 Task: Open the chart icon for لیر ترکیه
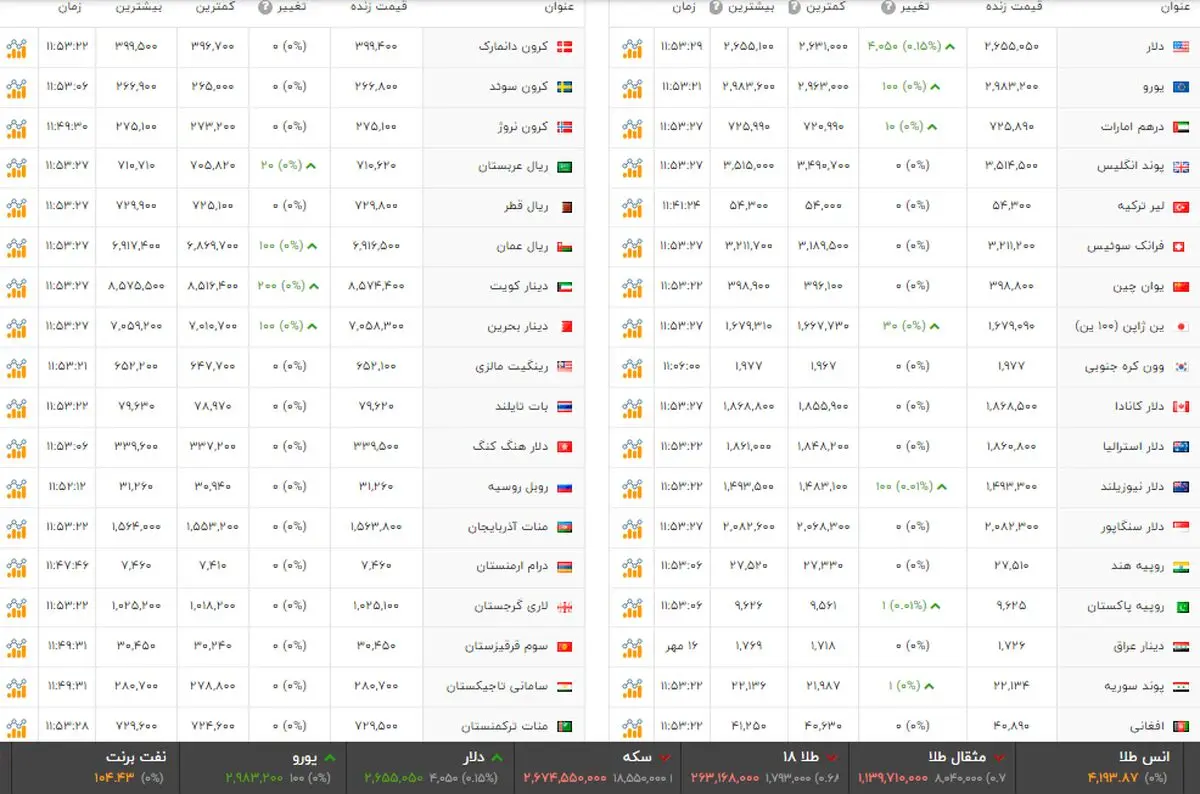tap(632, 207)
